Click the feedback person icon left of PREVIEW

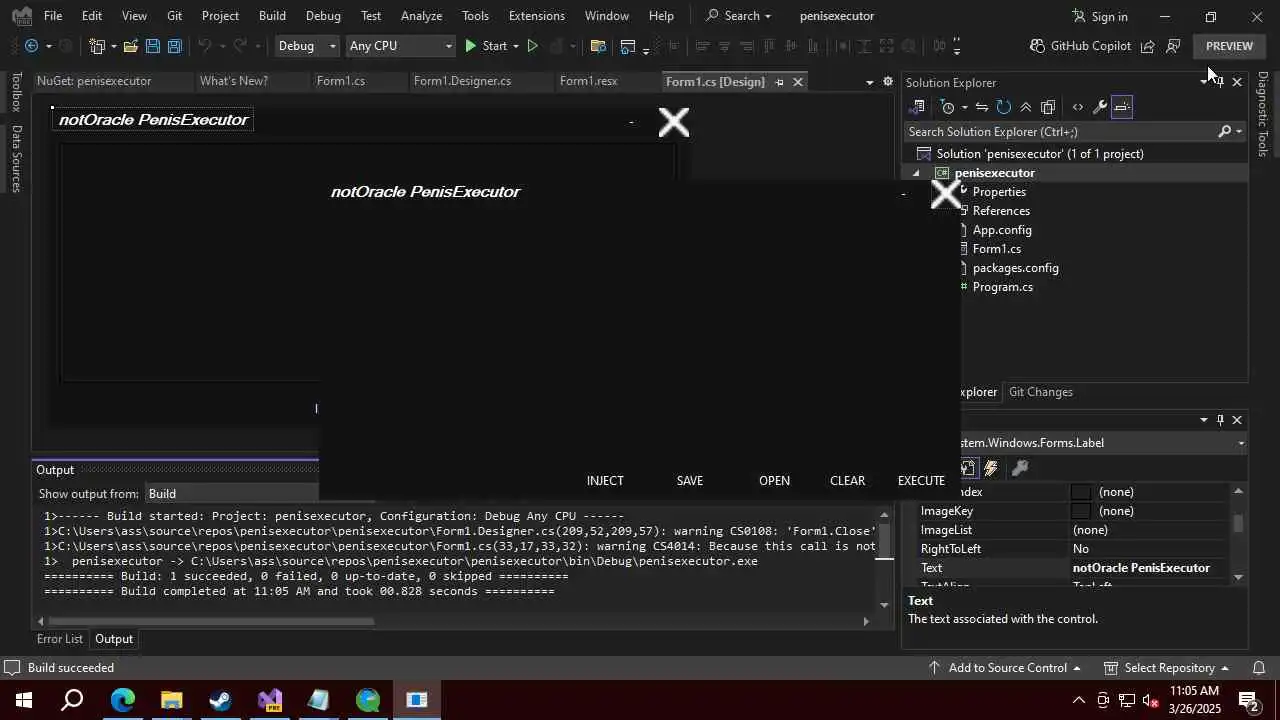[1173, 46]
